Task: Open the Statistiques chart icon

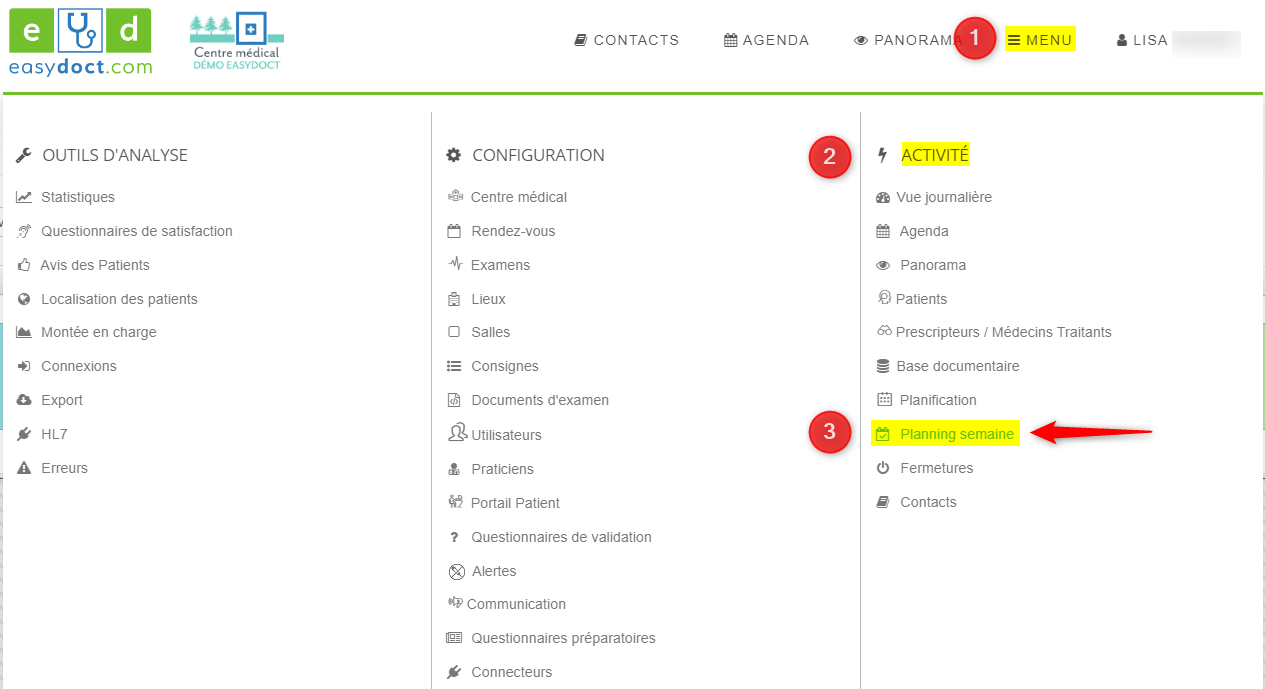Action: click(24, 197)
